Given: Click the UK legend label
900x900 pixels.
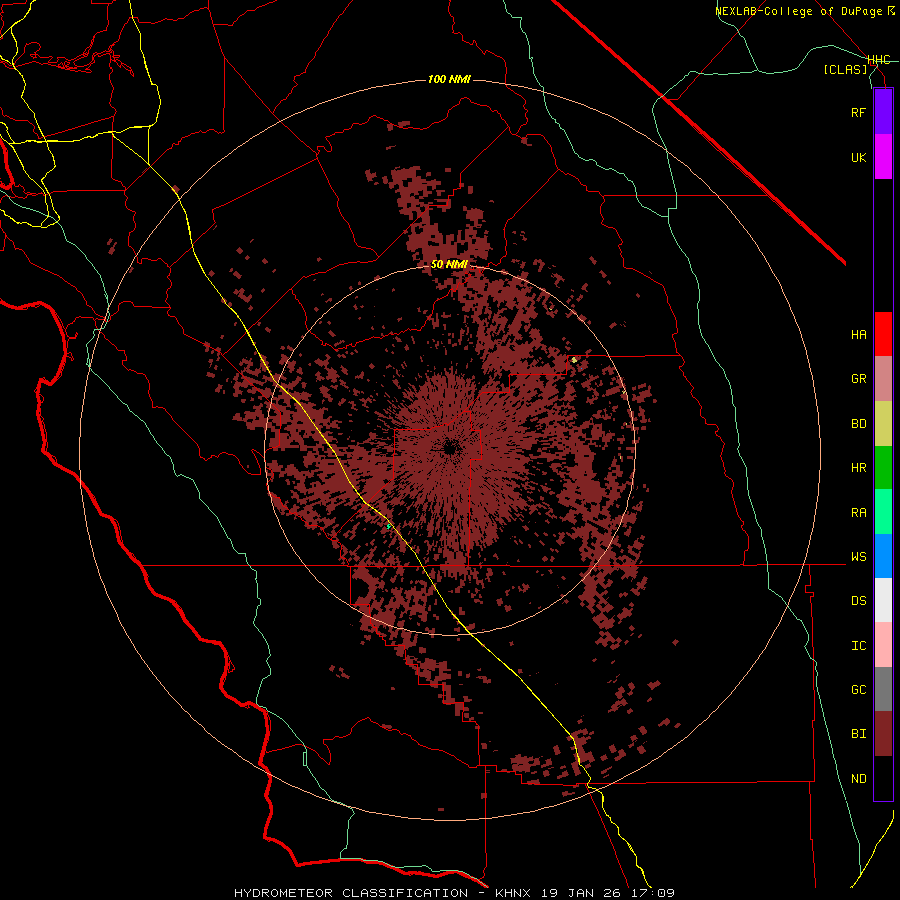Looking at the screenshot, I should (858, 157).
